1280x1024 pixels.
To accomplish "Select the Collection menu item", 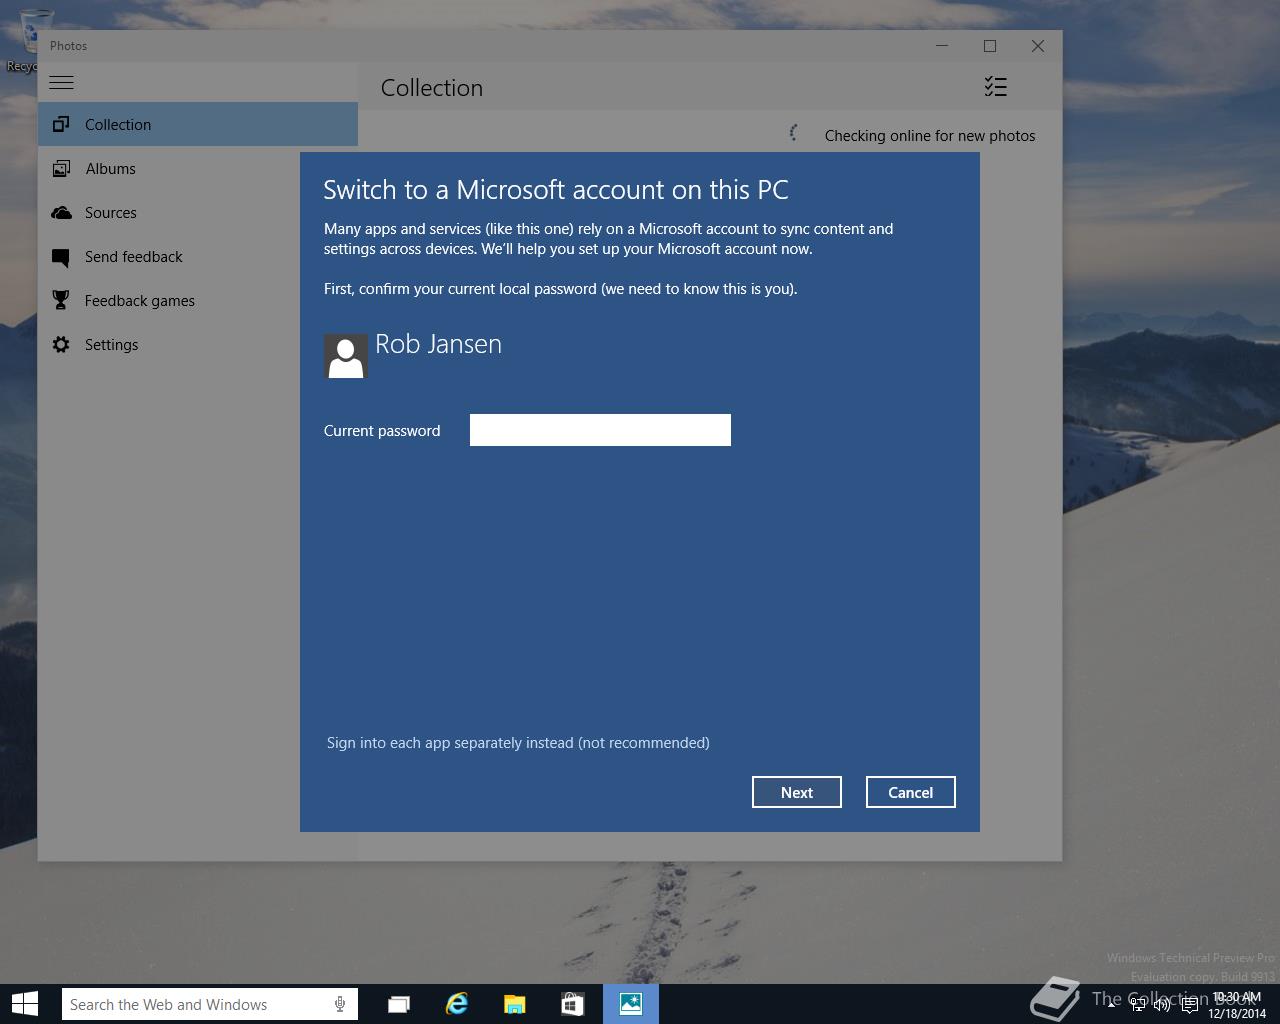I will tap(198, 124).
